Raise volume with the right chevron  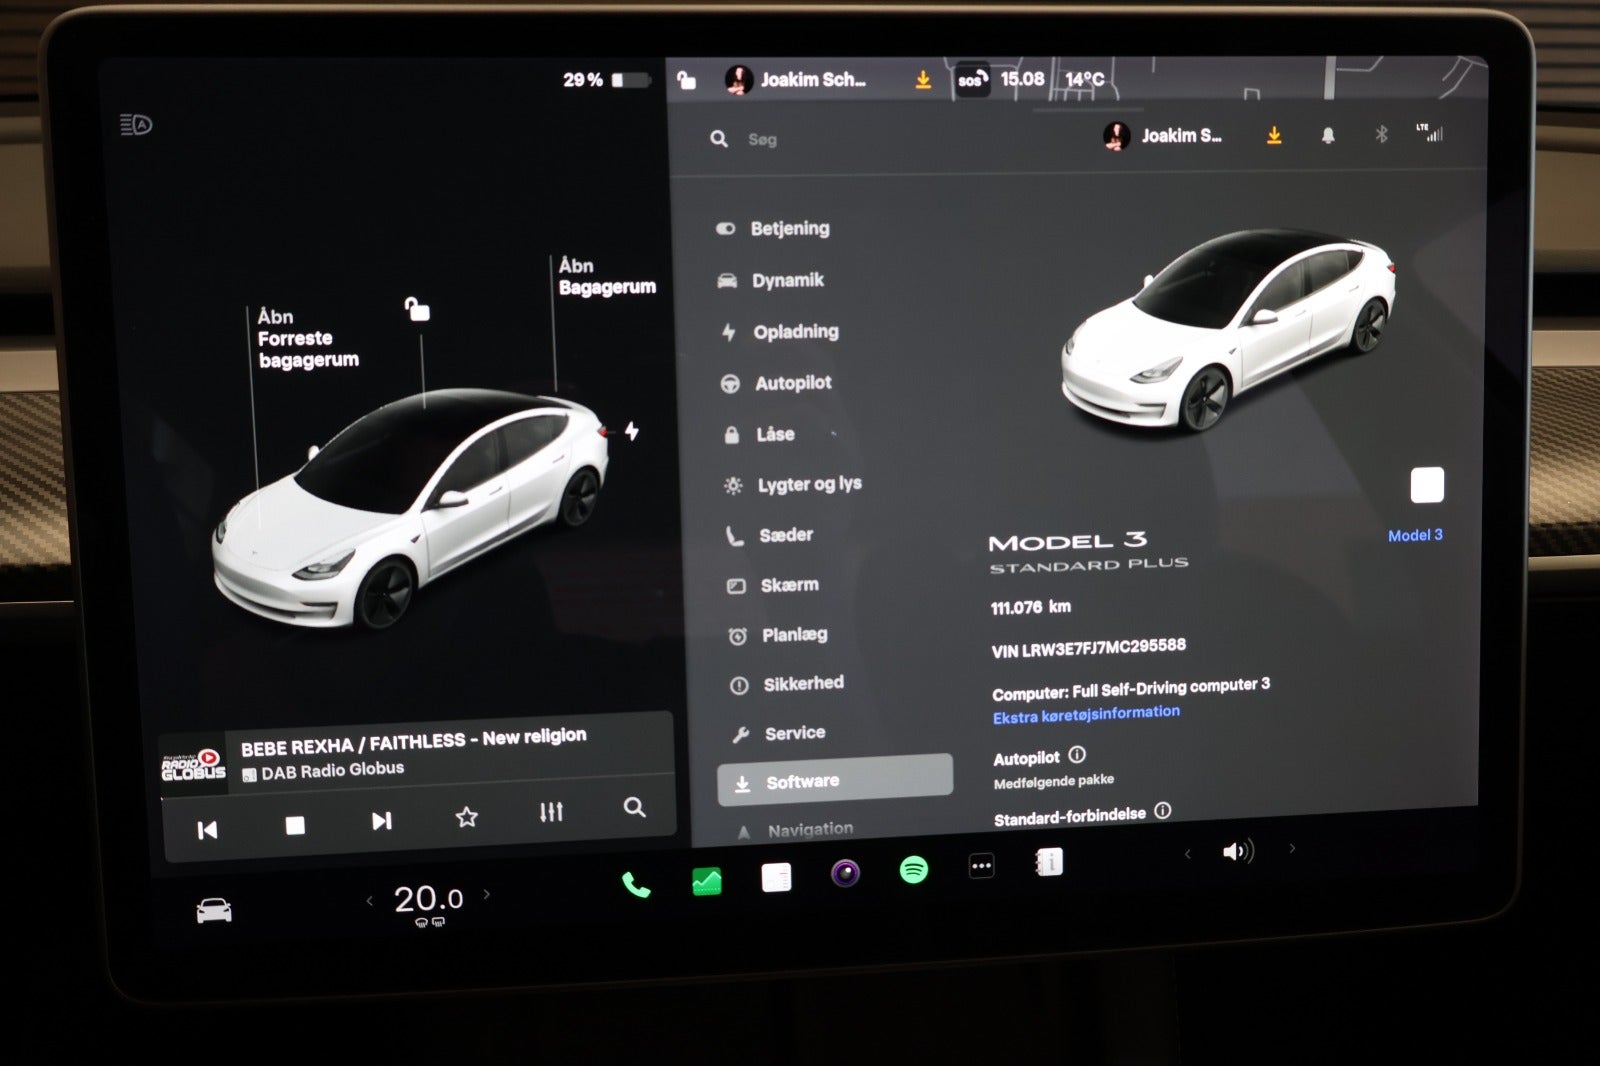1292,848
